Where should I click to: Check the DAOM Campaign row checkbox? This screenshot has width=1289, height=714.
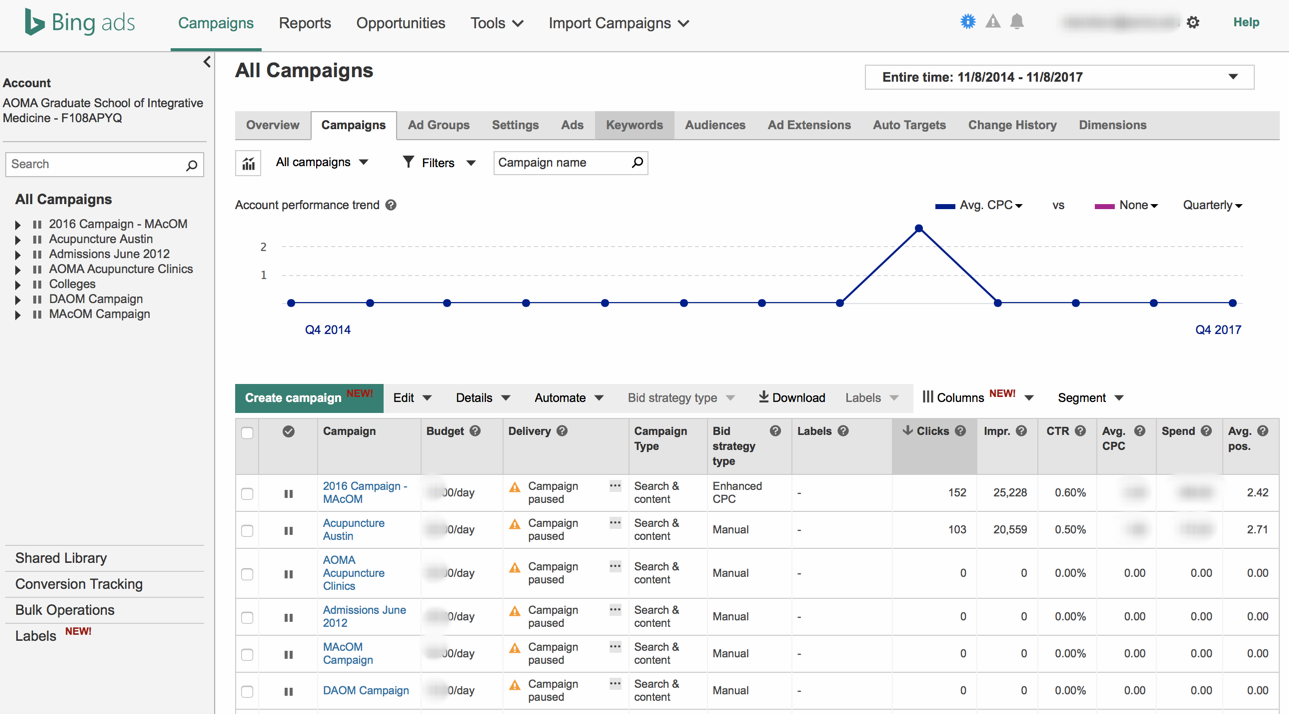point(247,692)
